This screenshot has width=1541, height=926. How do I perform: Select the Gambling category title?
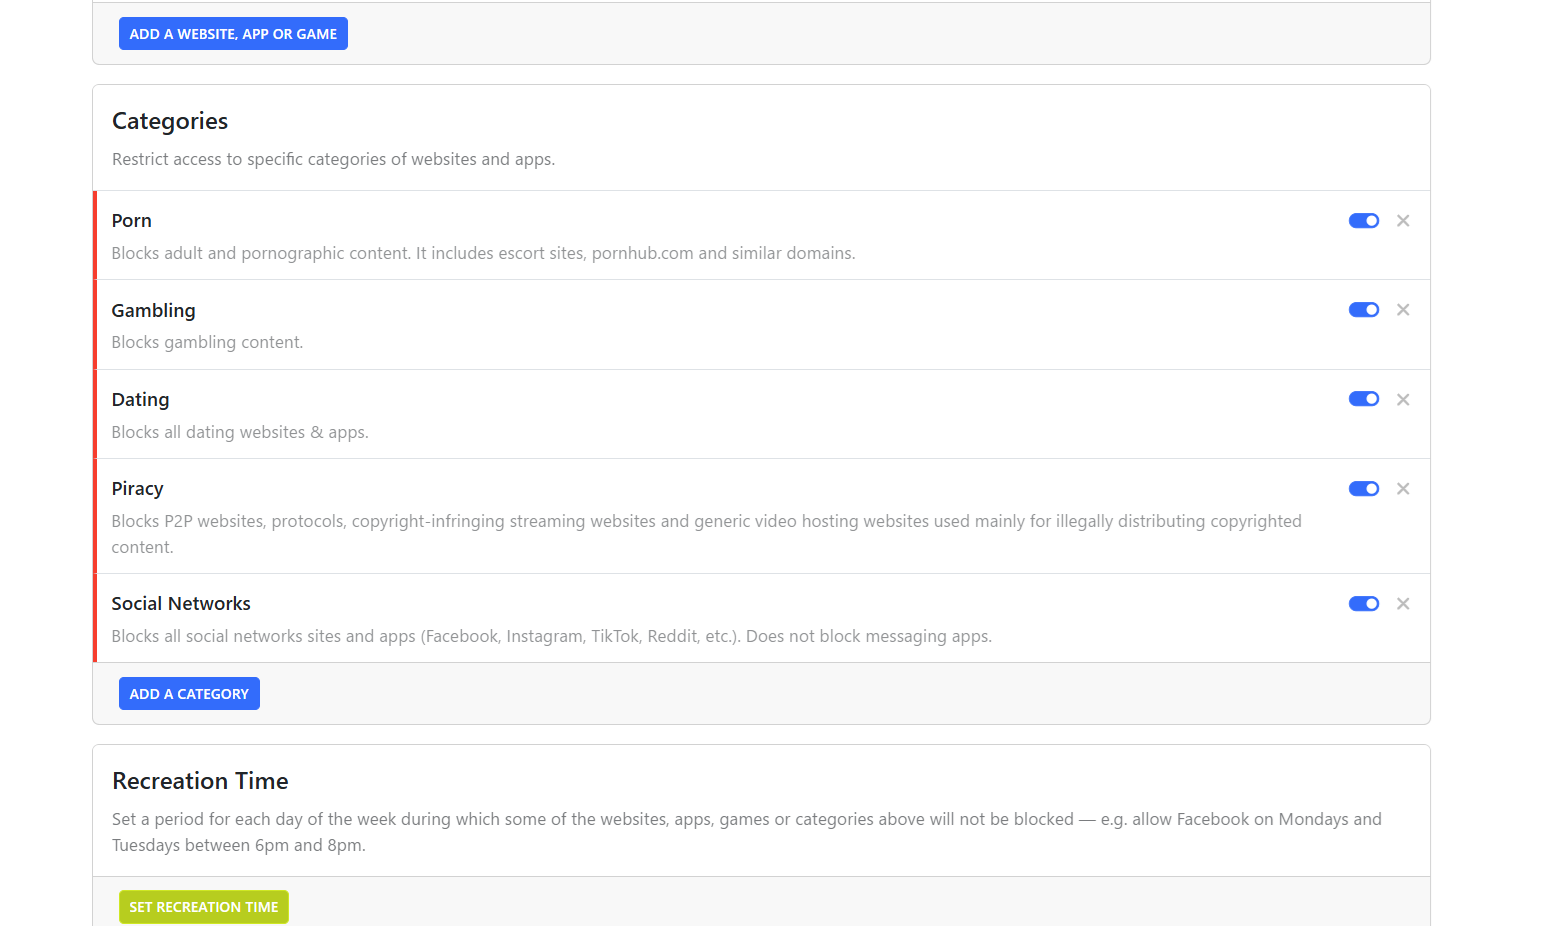(153, 311)
